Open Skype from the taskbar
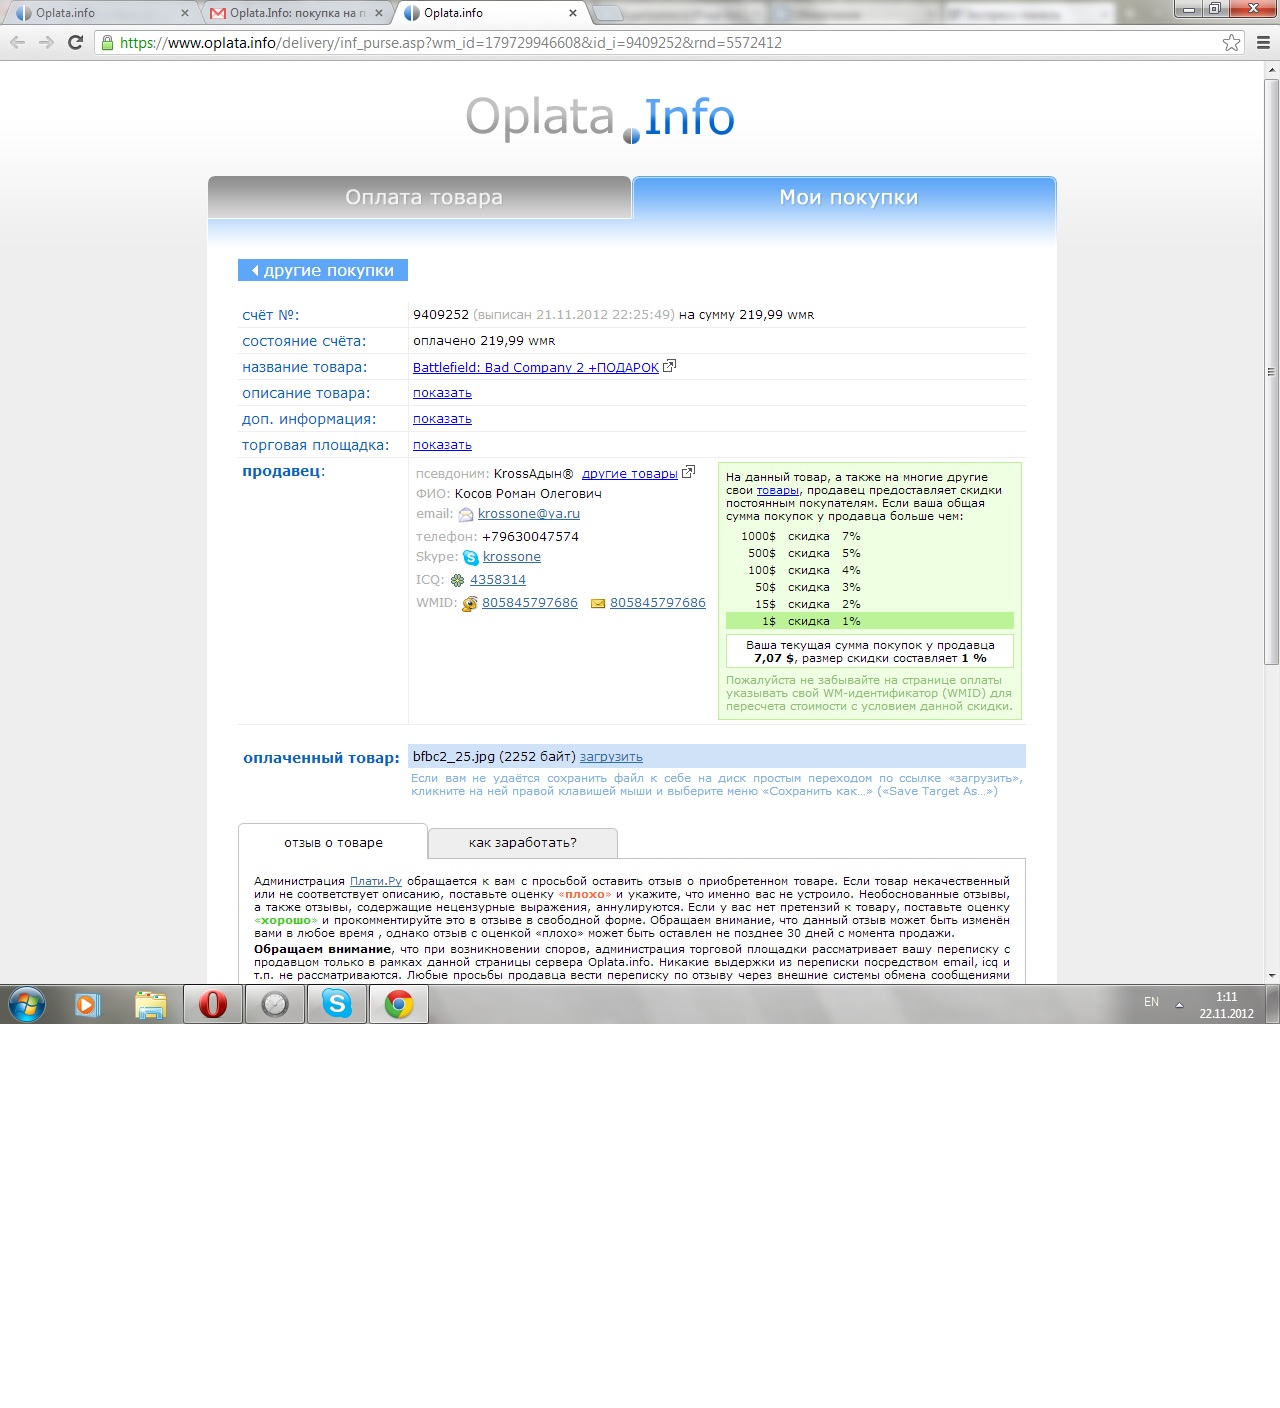This screenshot has height=1408, width=1280. click(337, 1005)
